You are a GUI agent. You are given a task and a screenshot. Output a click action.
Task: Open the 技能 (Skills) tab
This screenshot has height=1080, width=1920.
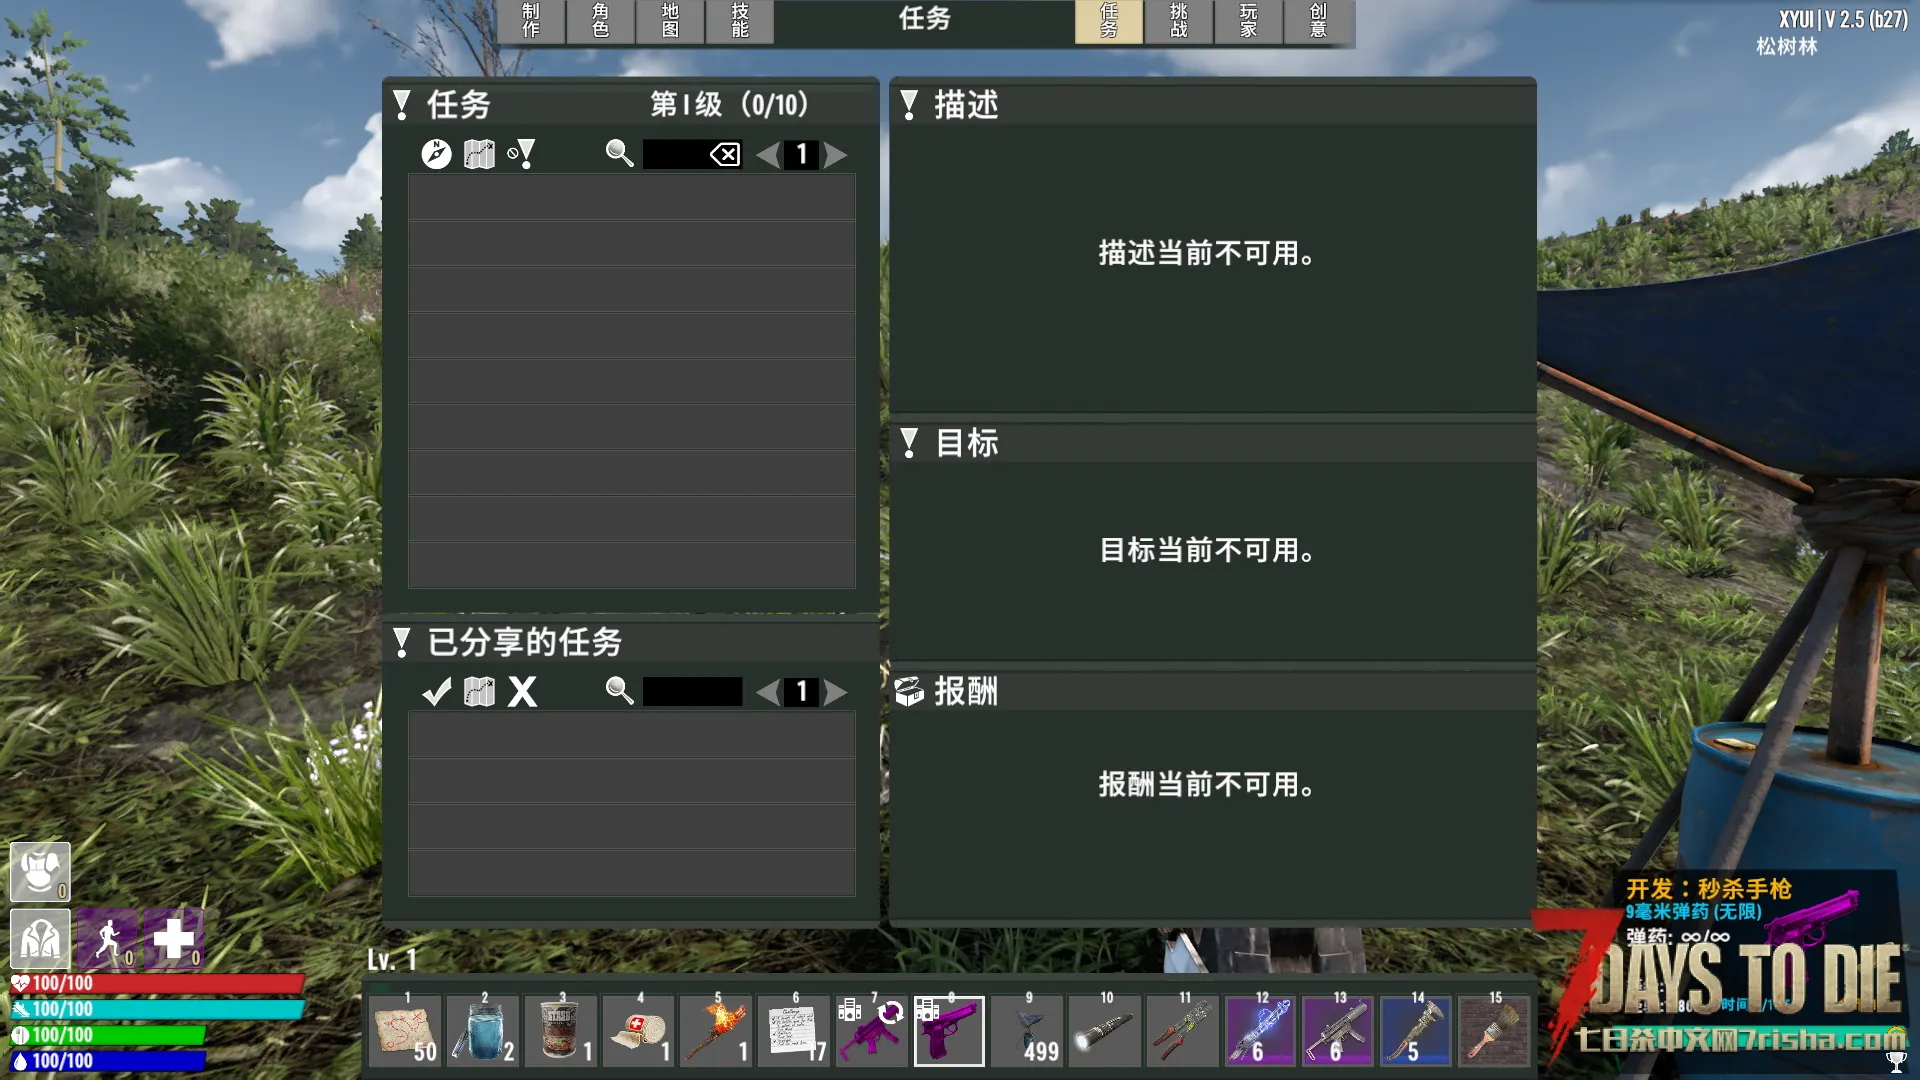coord(740,20)
